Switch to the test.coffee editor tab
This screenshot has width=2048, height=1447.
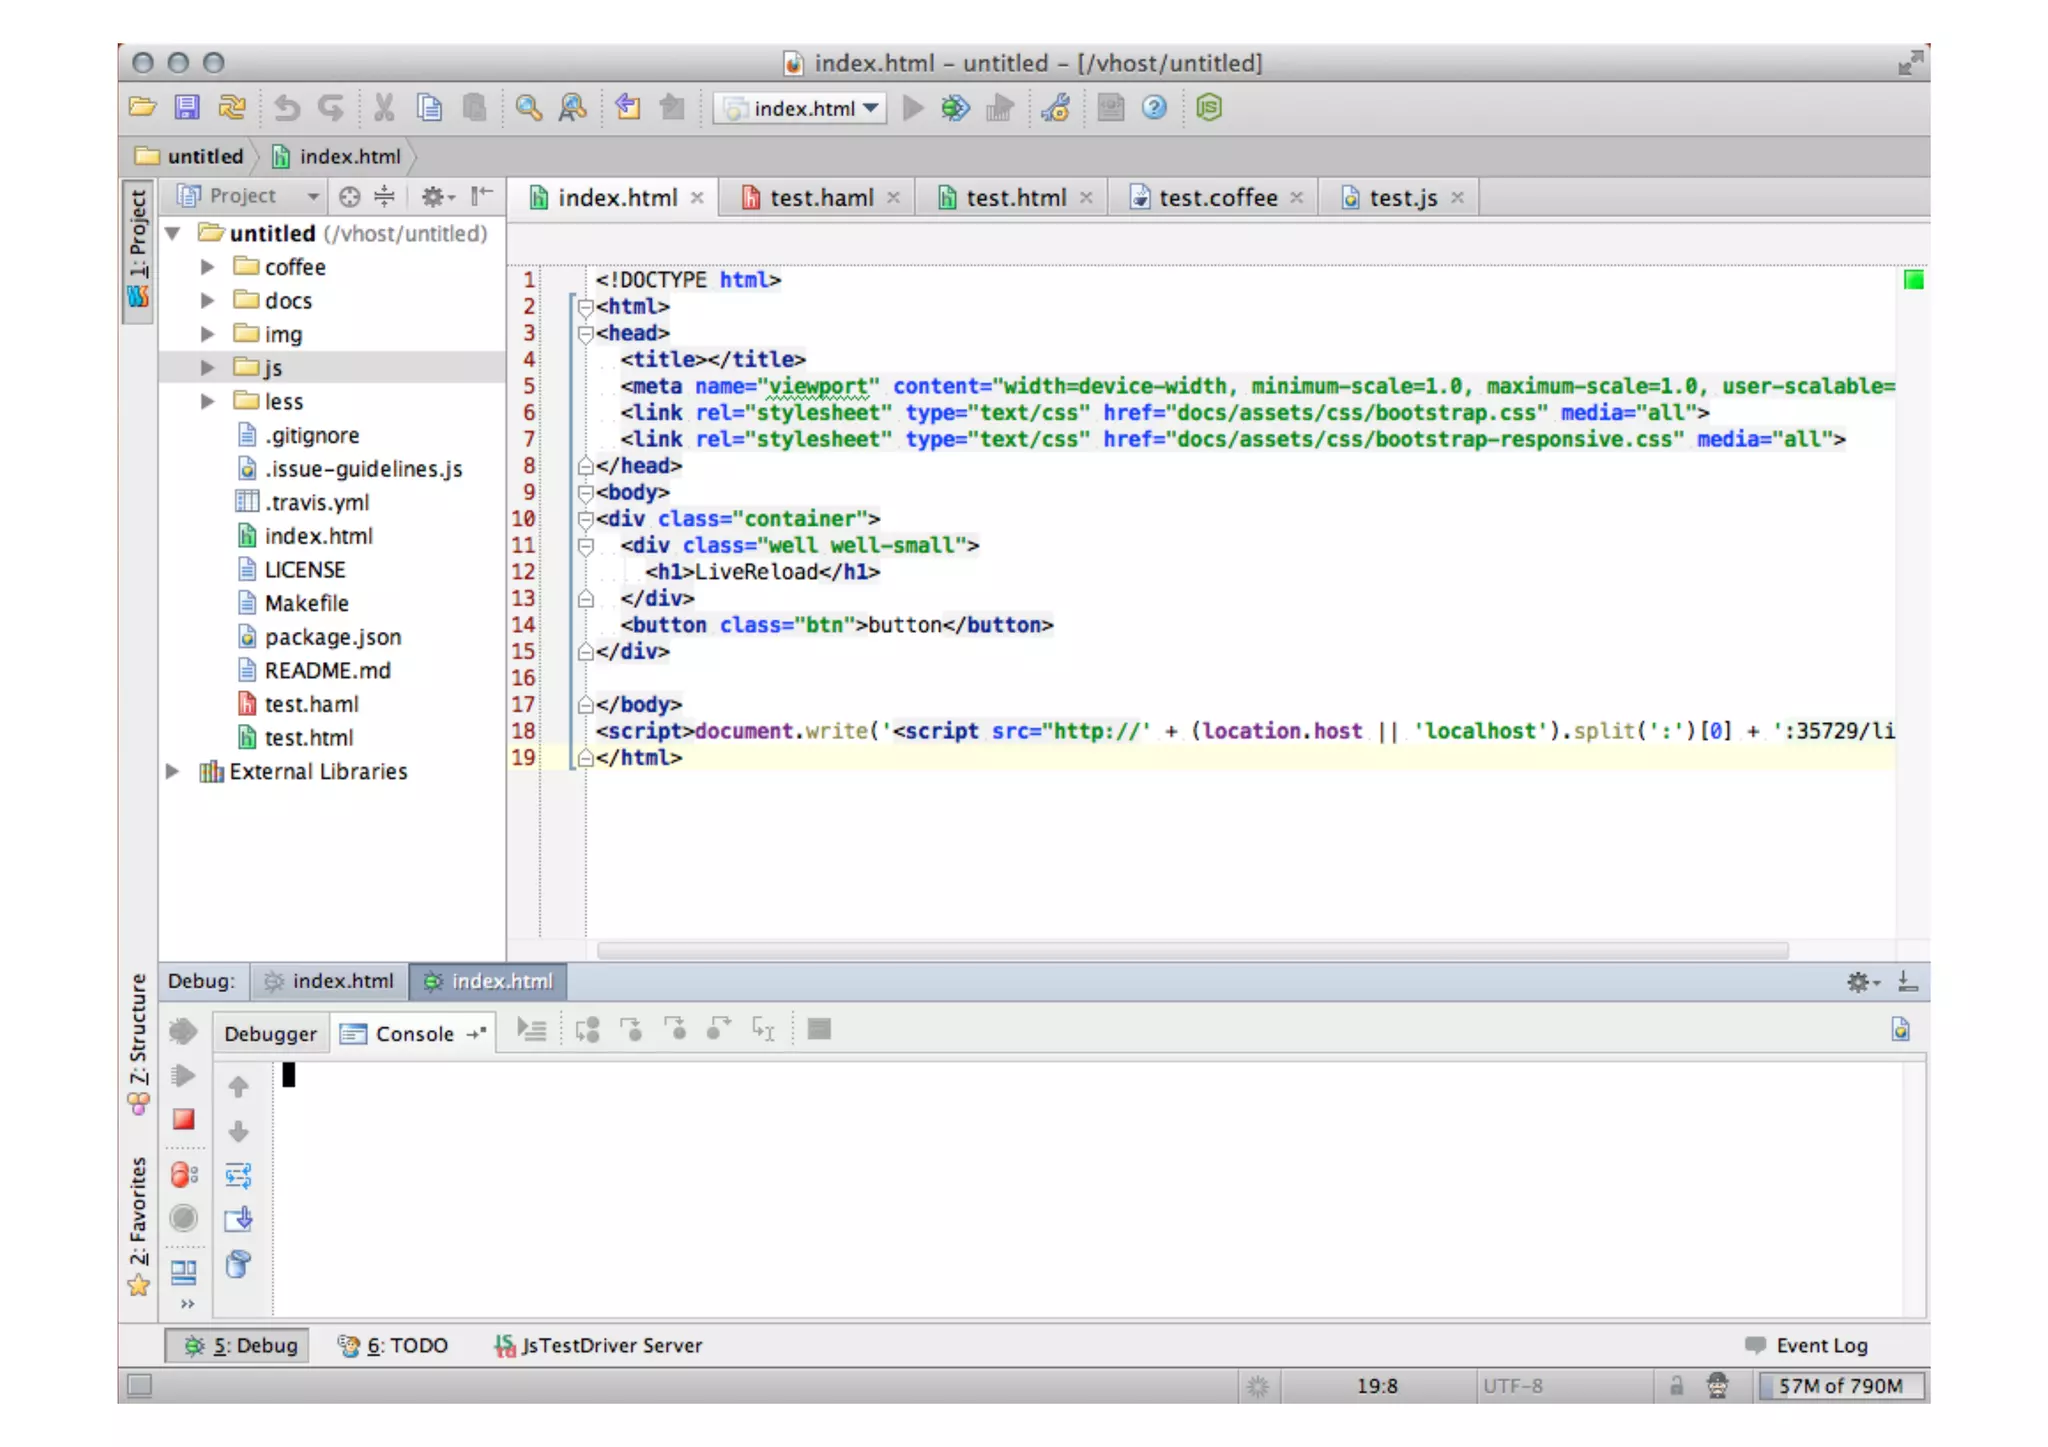pos(1216,198)
